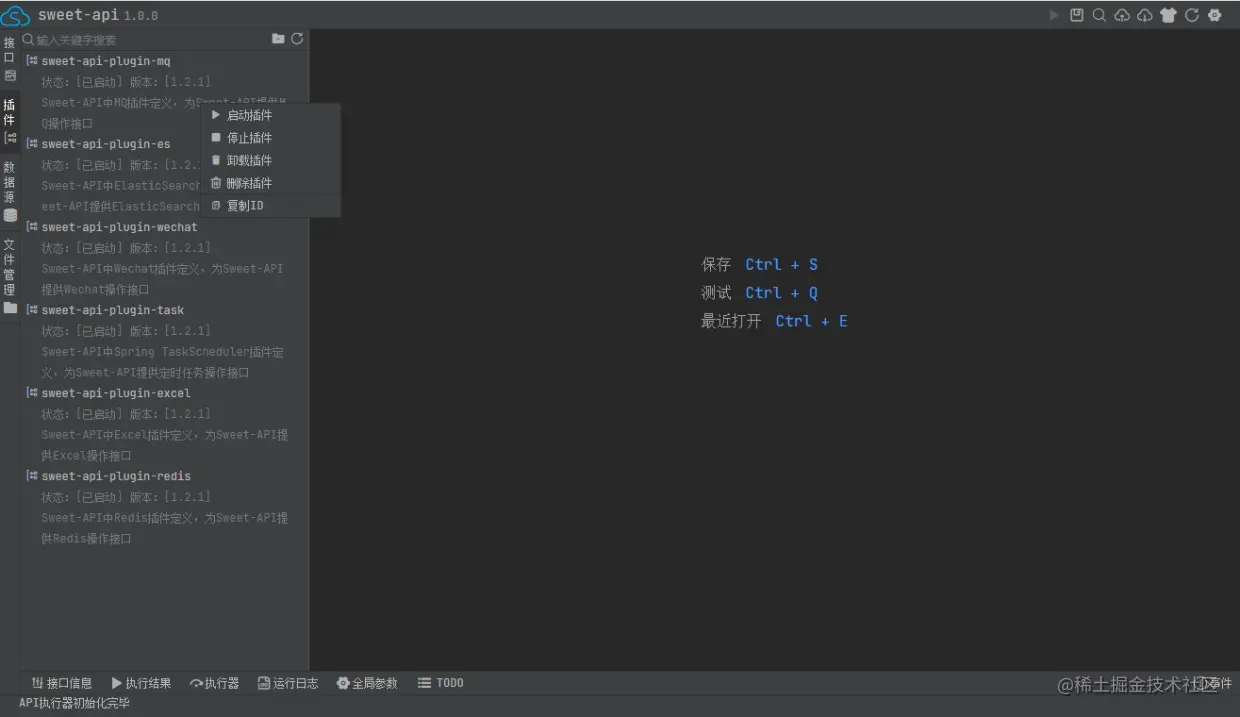Open the 接口 sidebar tab
This screenshot has height=717, width=1240.
coord(10,59)
